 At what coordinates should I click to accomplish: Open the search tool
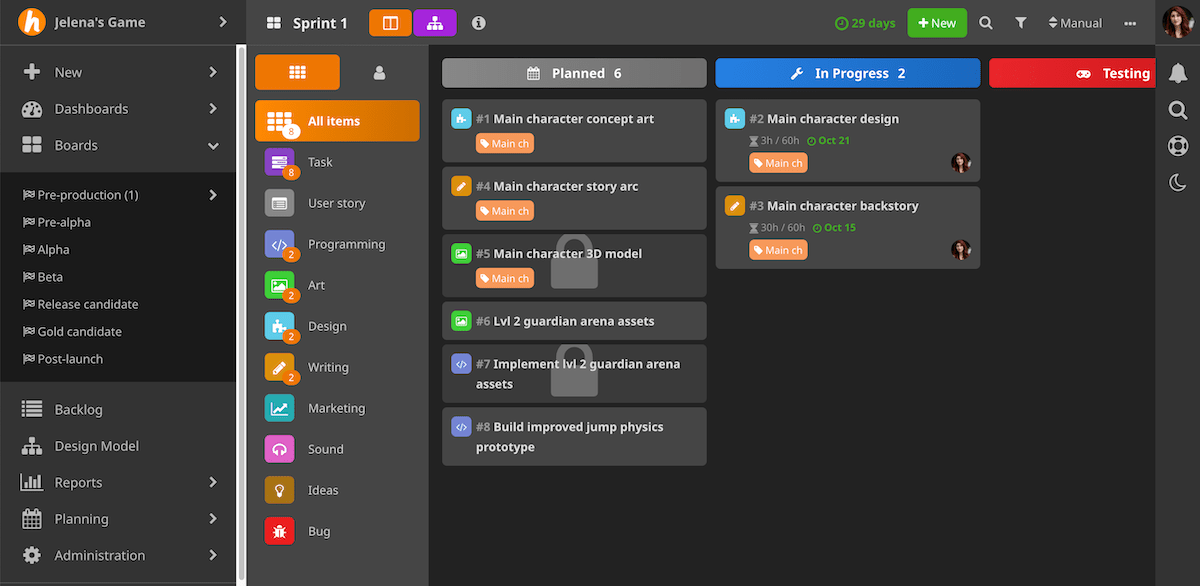point(986,22)
